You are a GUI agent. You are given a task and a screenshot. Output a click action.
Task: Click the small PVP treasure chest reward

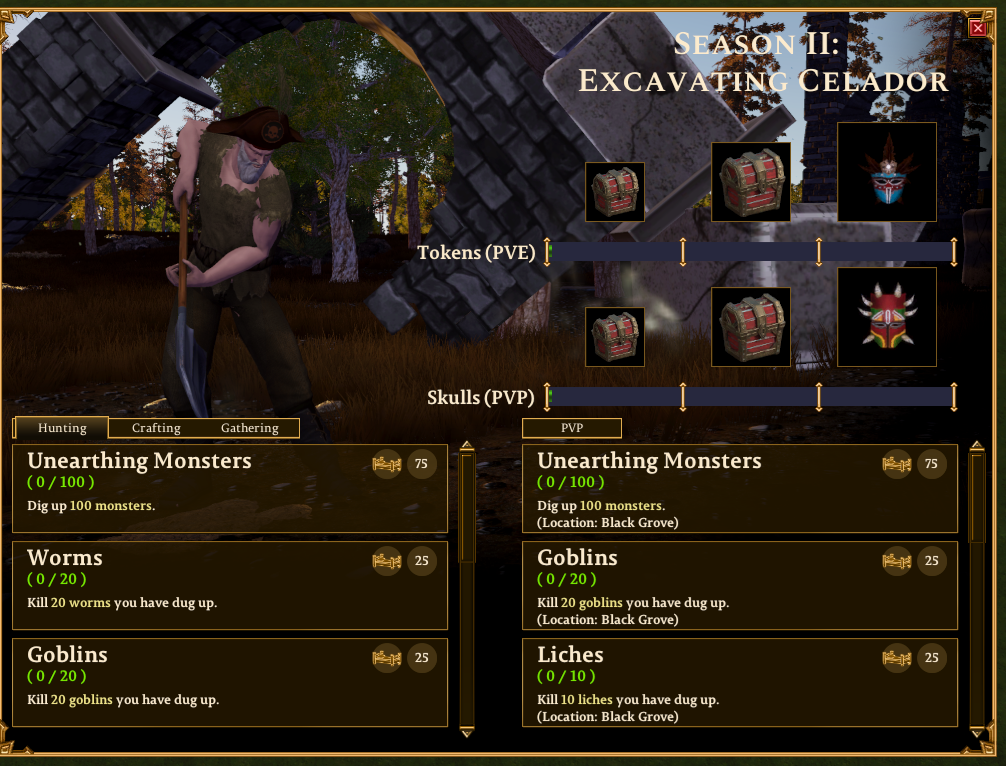coord(615,337)
